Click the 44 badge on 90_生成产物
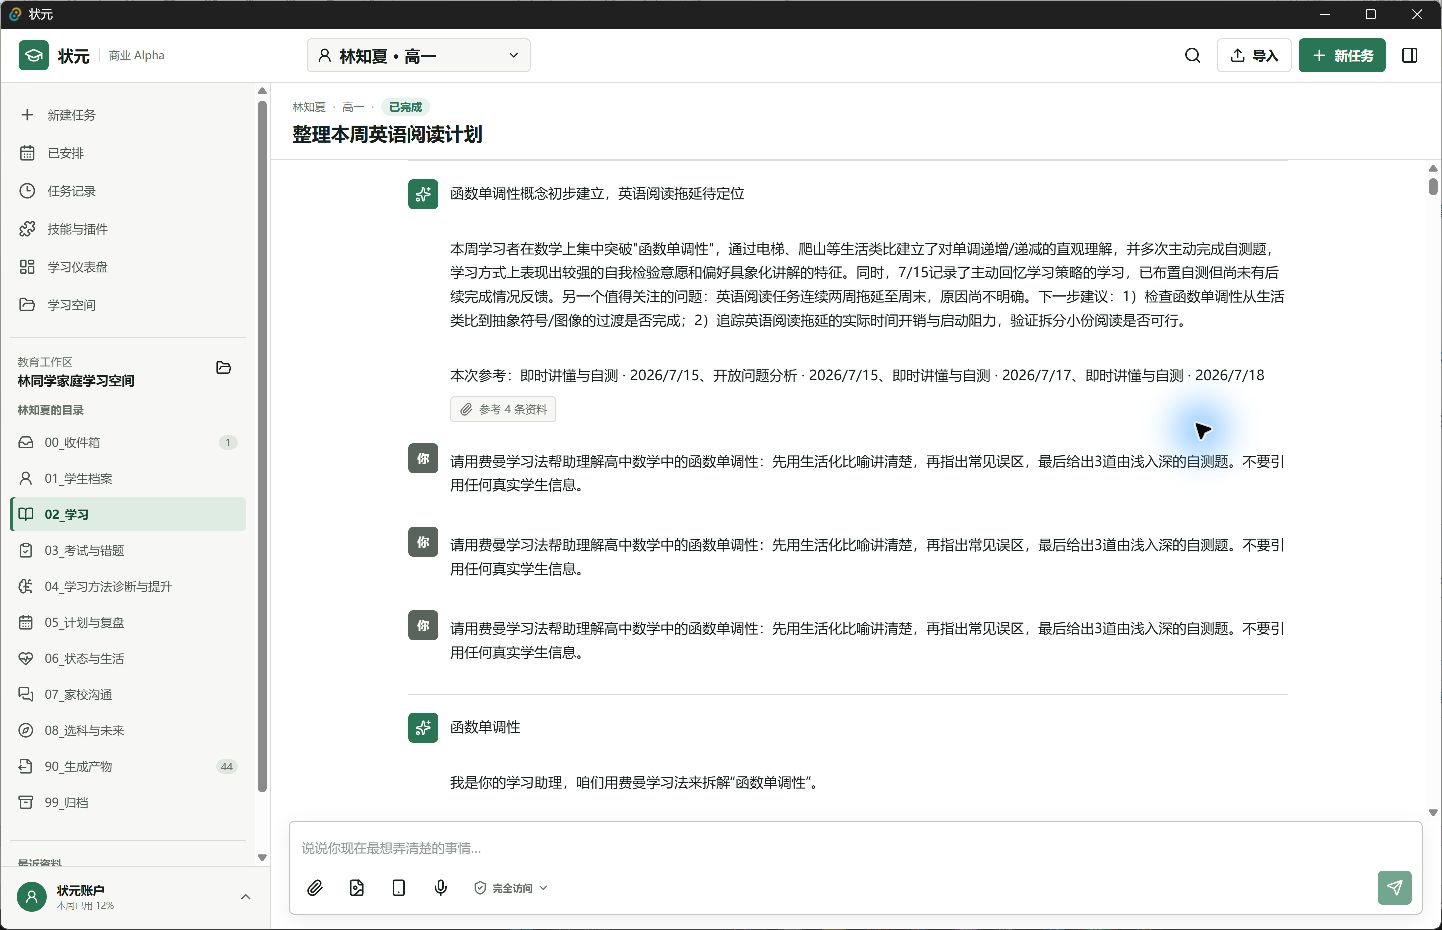Screen dimensions: 1442x930 pyautogui.click(x=227, y=766)
